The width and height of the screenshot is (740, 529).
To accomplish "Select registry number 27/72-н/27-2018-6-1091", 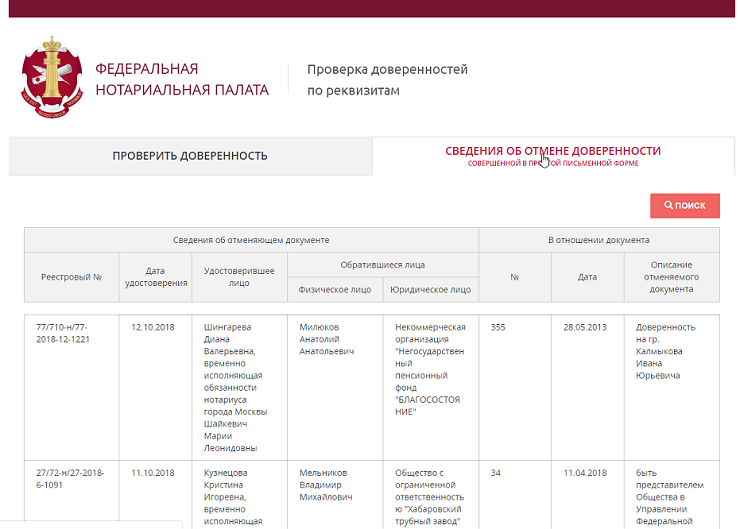I will [72, 495].
